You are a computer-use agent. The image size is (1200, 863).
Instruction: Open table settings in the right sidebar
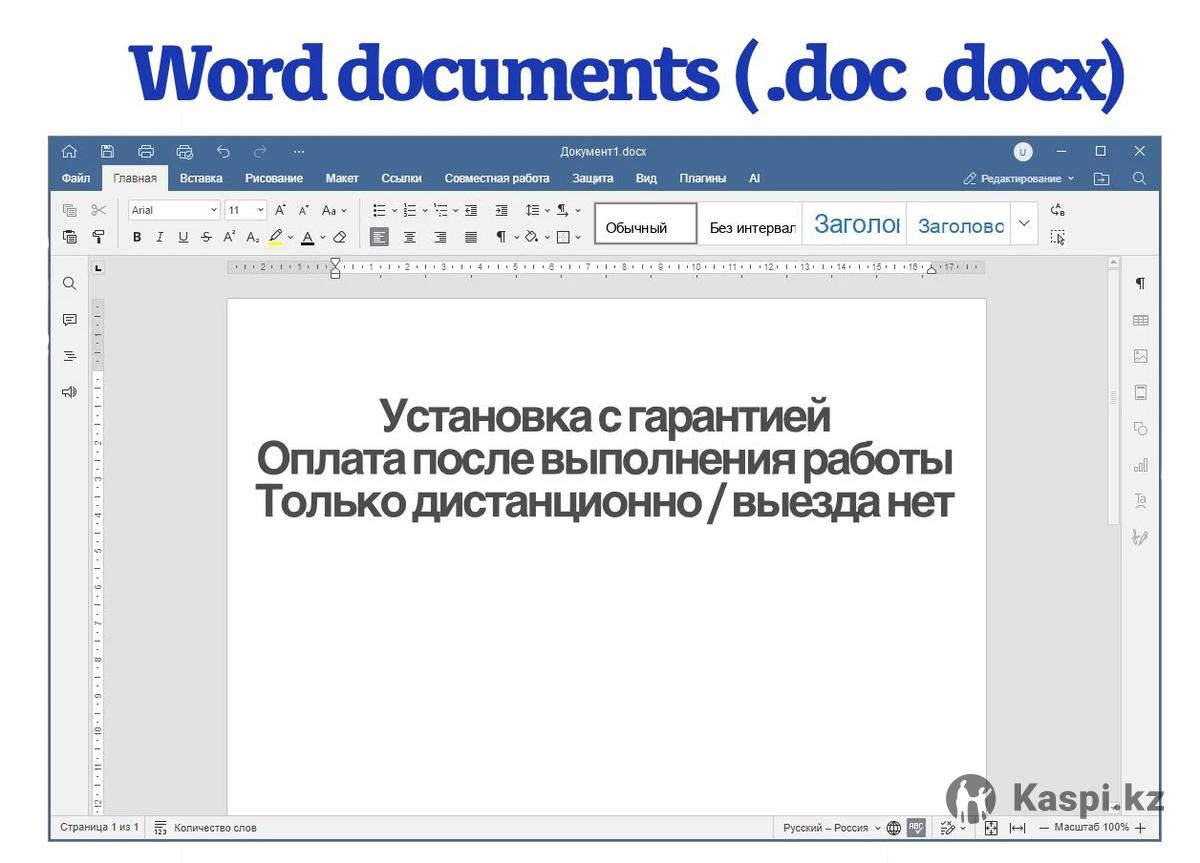[x=1140, y=320]
